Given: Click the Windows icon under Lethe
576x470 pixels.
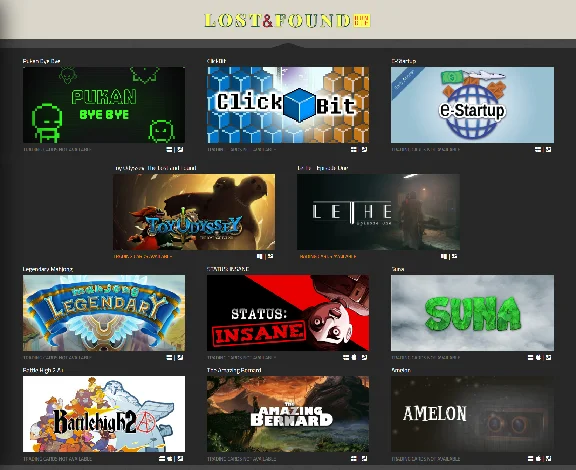Looking at the screenshot, I should tap(444, 256).
